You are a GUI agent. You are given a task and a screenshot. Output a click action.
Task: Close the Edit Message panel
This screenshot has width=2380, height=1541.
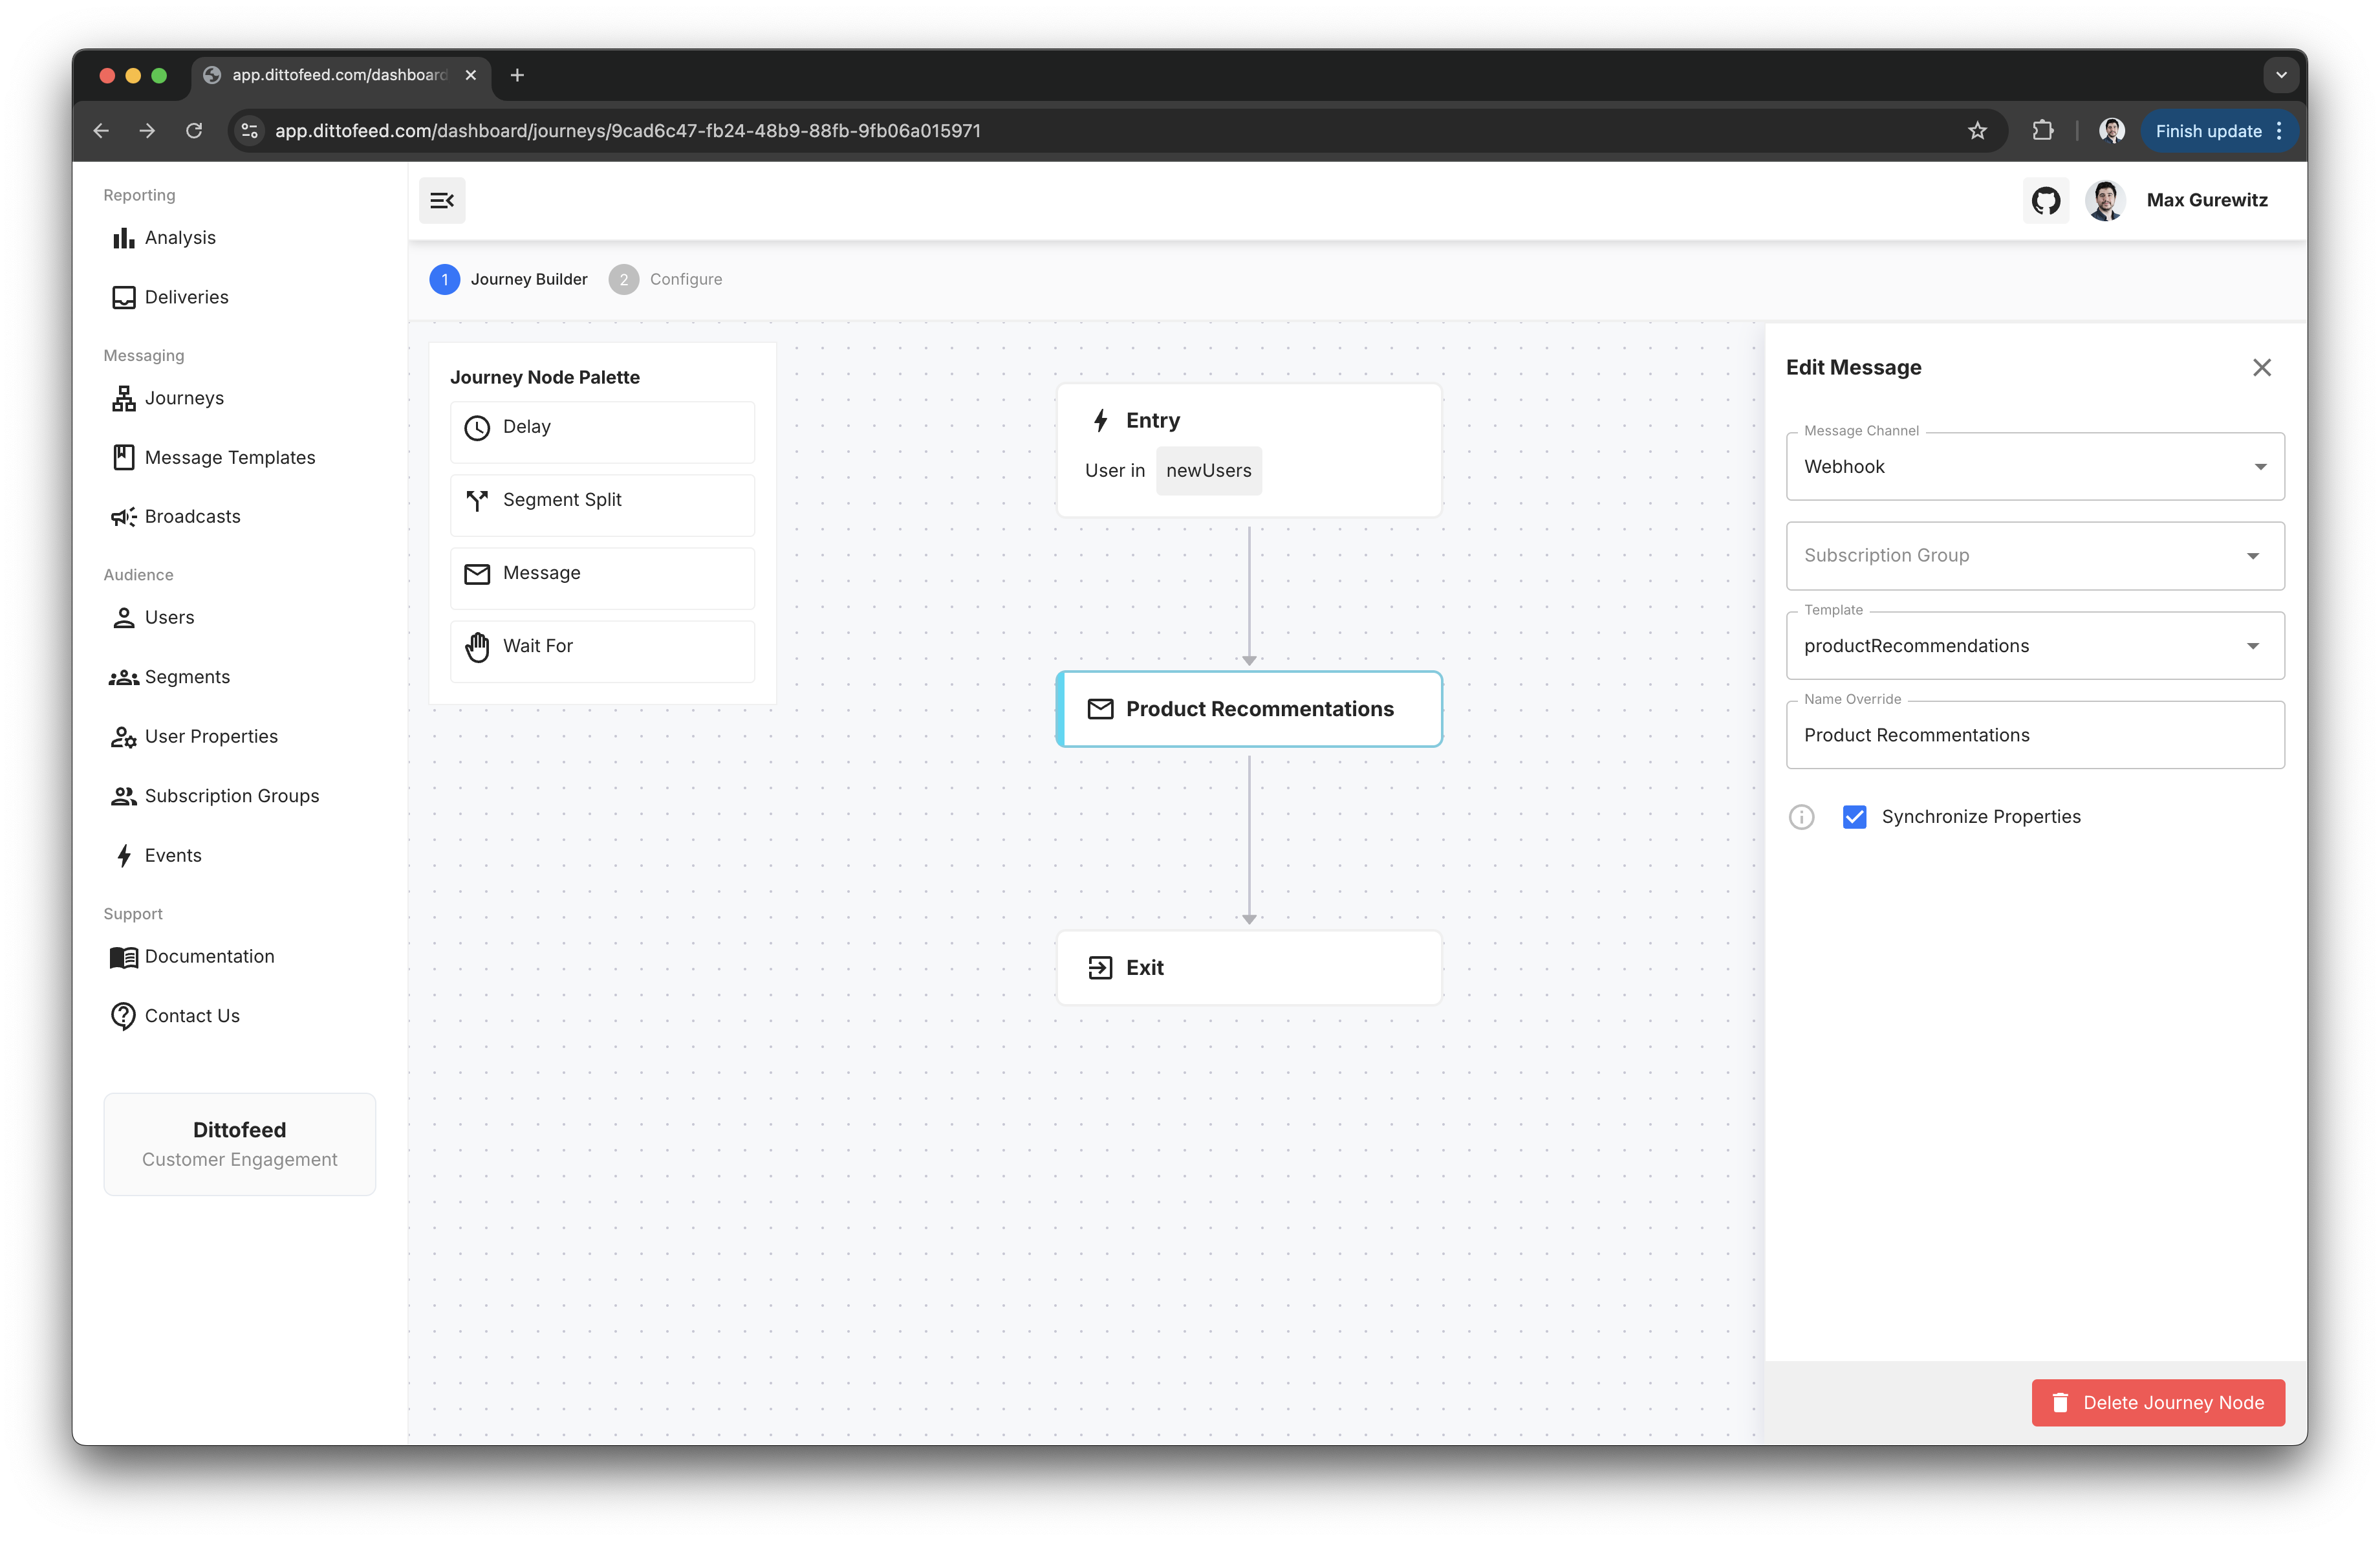[2261, 367]
